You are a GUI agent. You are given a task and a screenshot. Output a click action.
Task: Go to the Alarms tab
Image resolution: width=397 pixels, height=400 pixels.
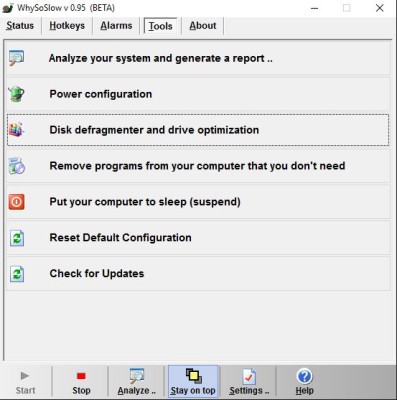pos(116,26)
